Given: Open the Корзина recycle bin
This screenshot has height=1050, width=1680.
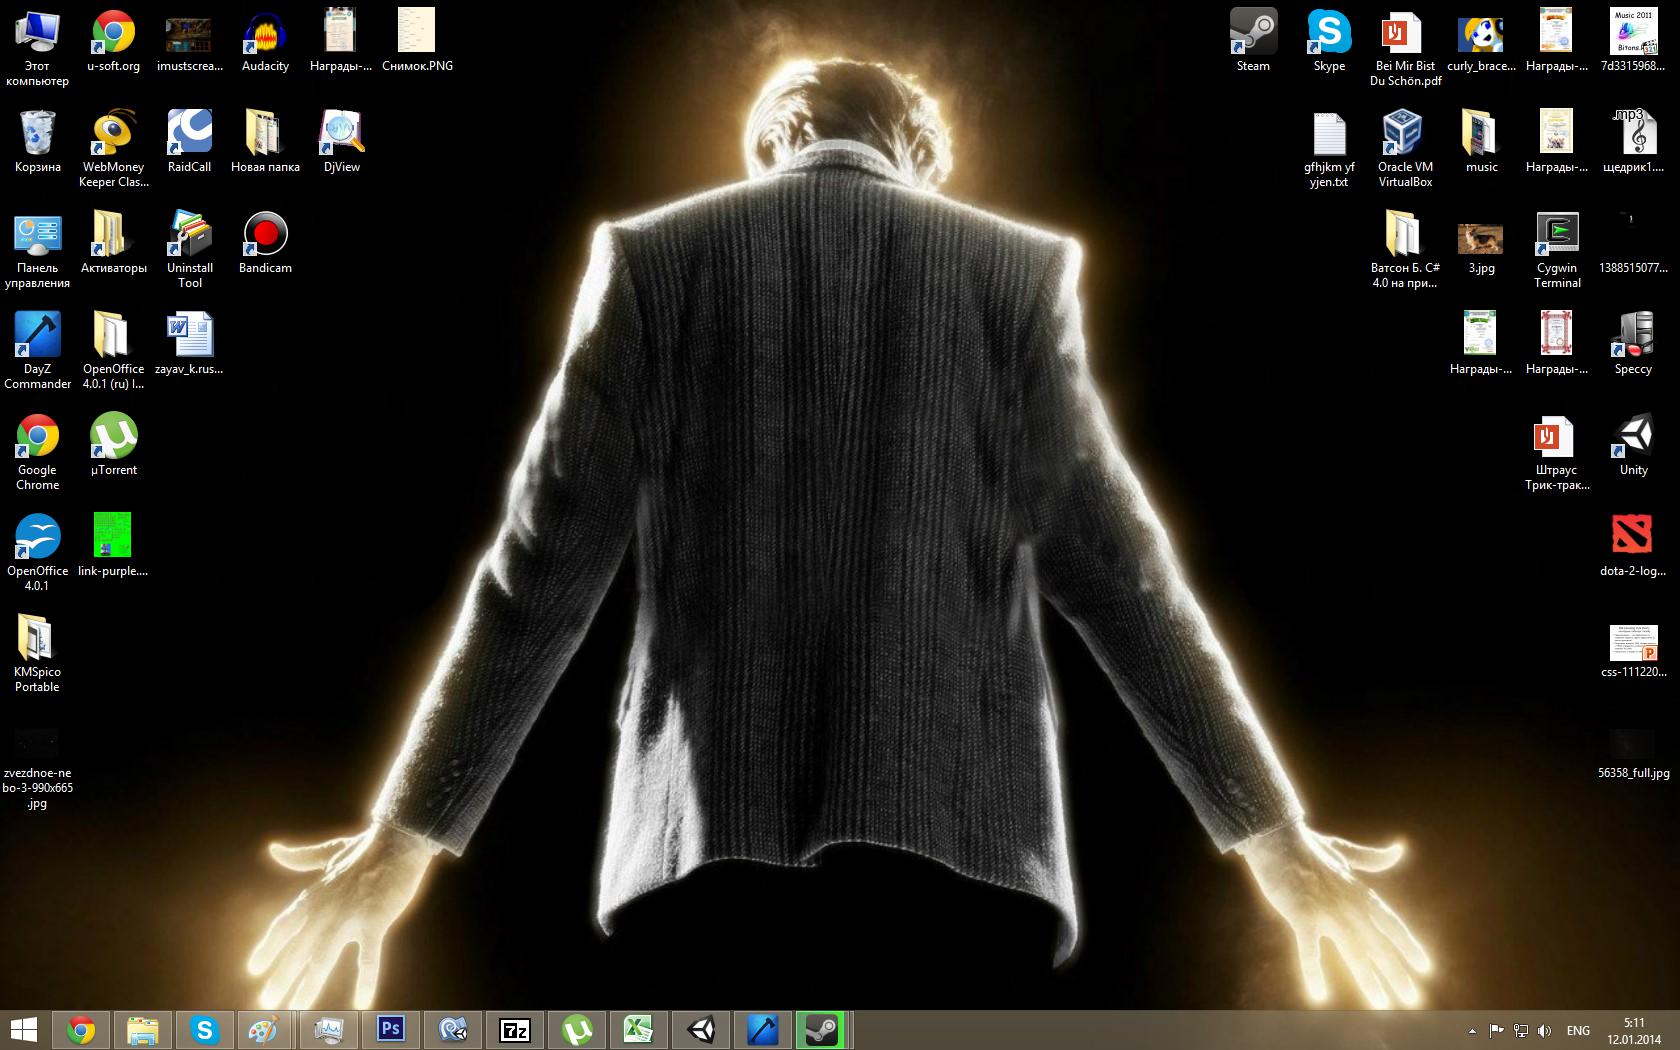Looking at the screenshot, I should 37,141.
